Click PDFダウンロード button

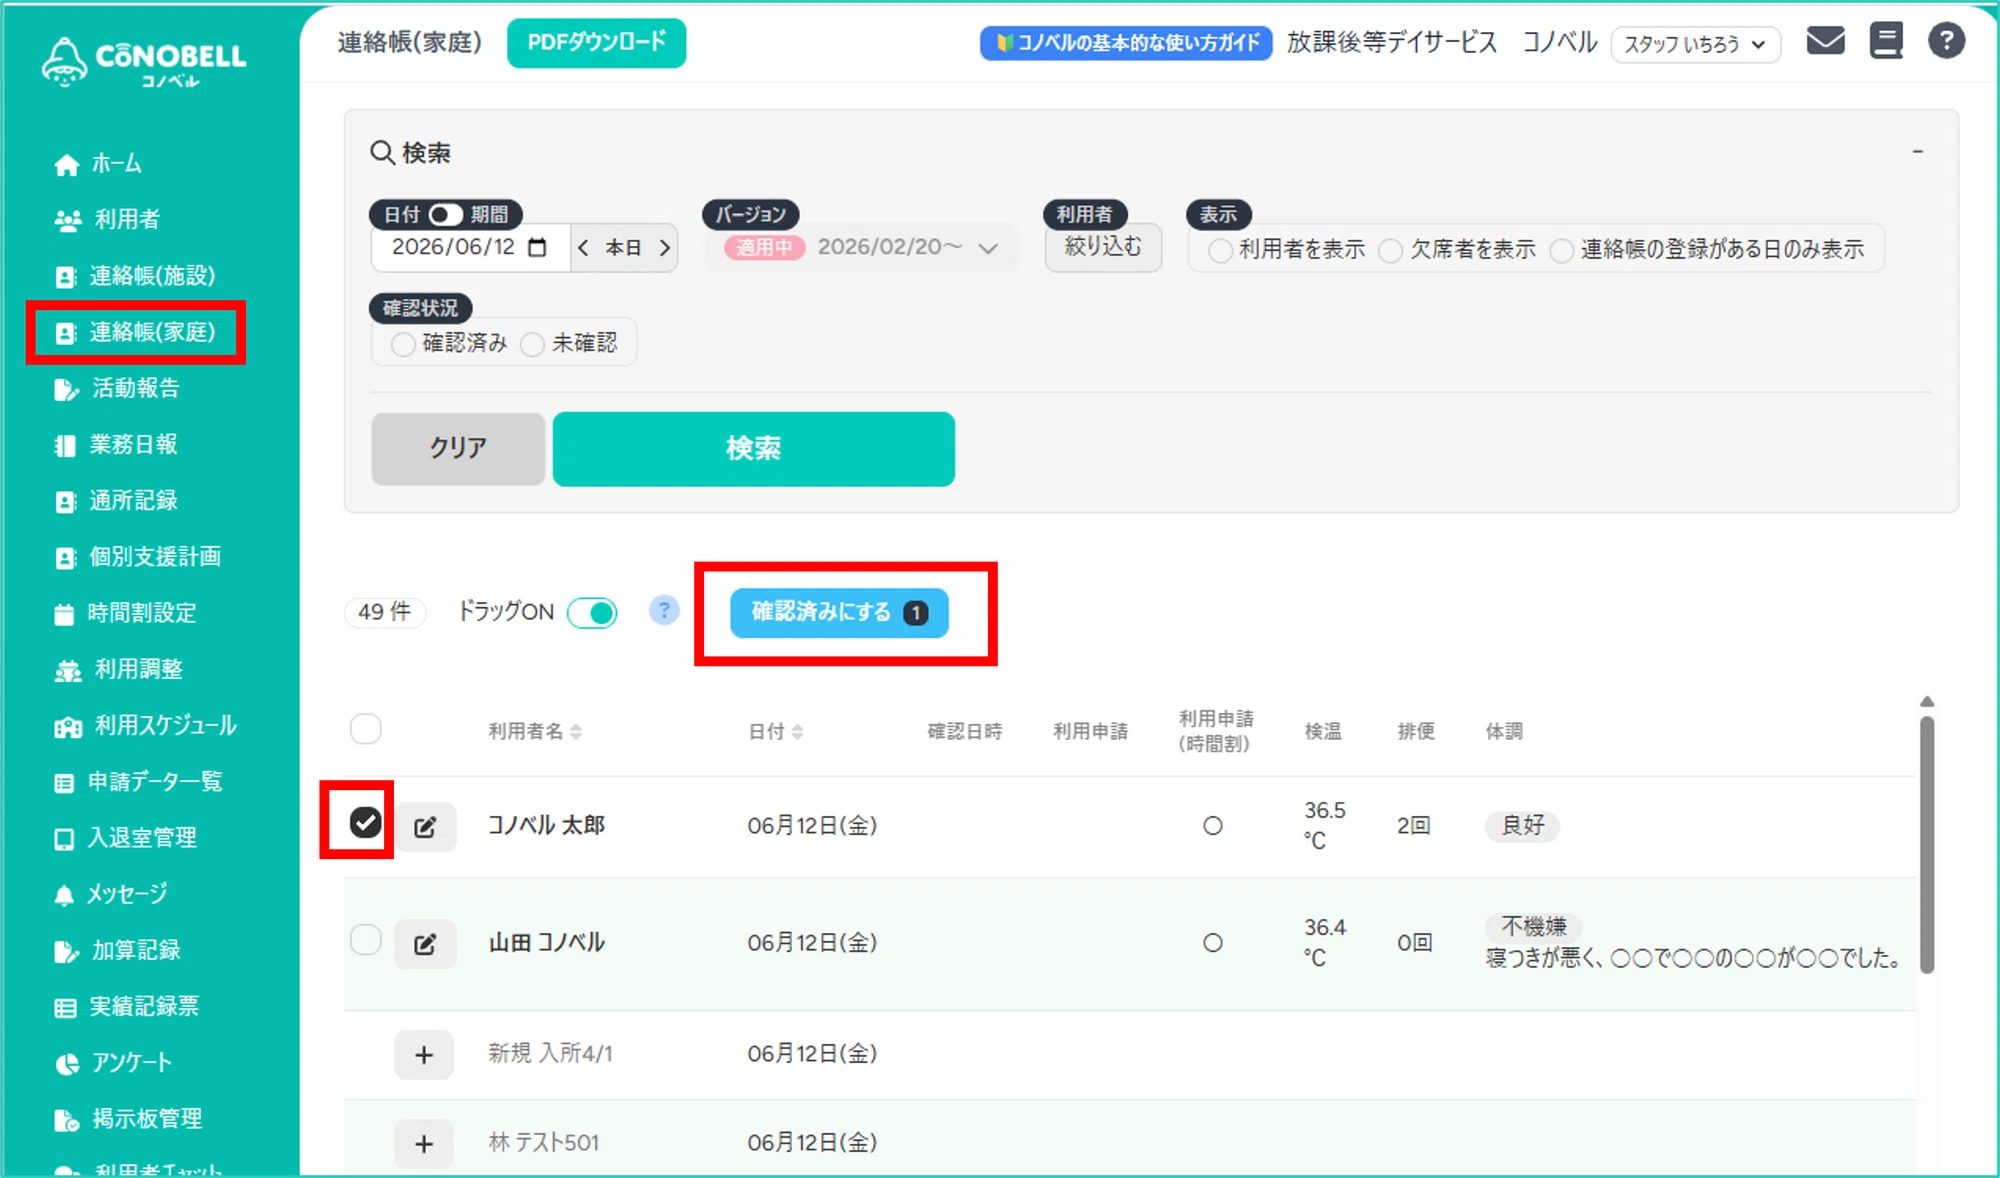596,42
